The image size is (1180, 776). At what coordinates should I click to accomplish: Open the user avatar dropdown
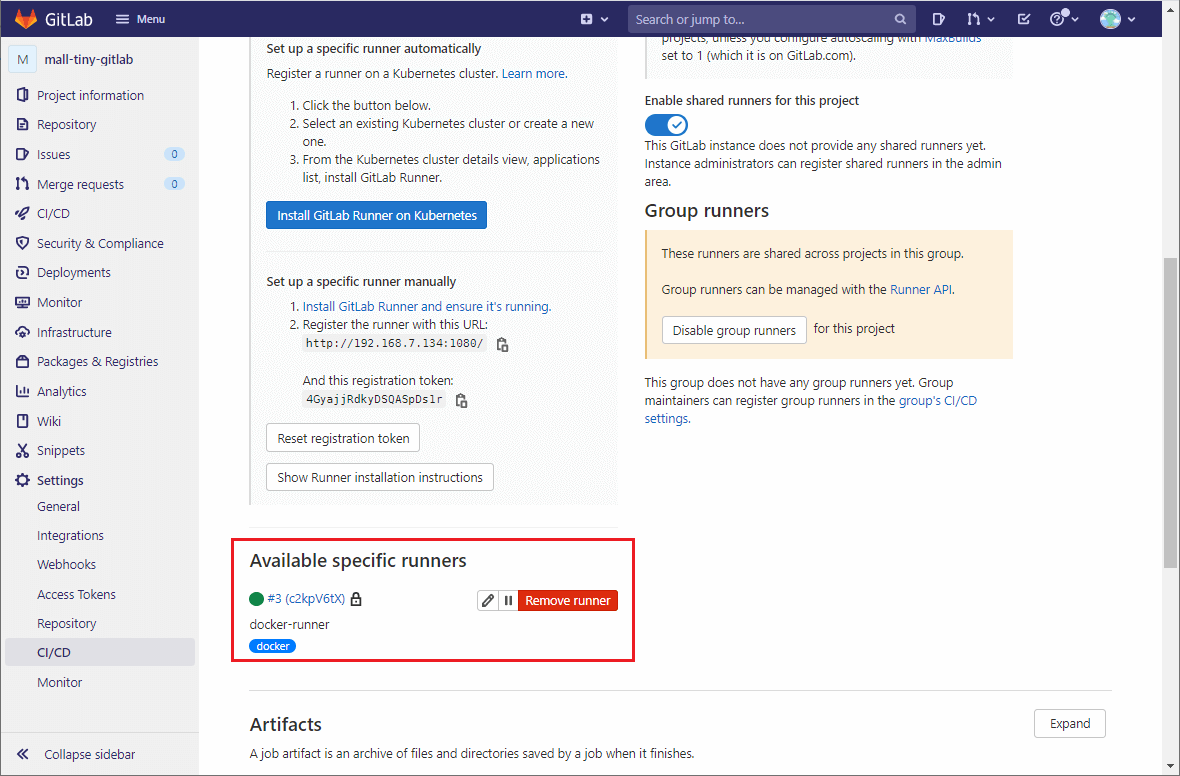(1118, 19)
